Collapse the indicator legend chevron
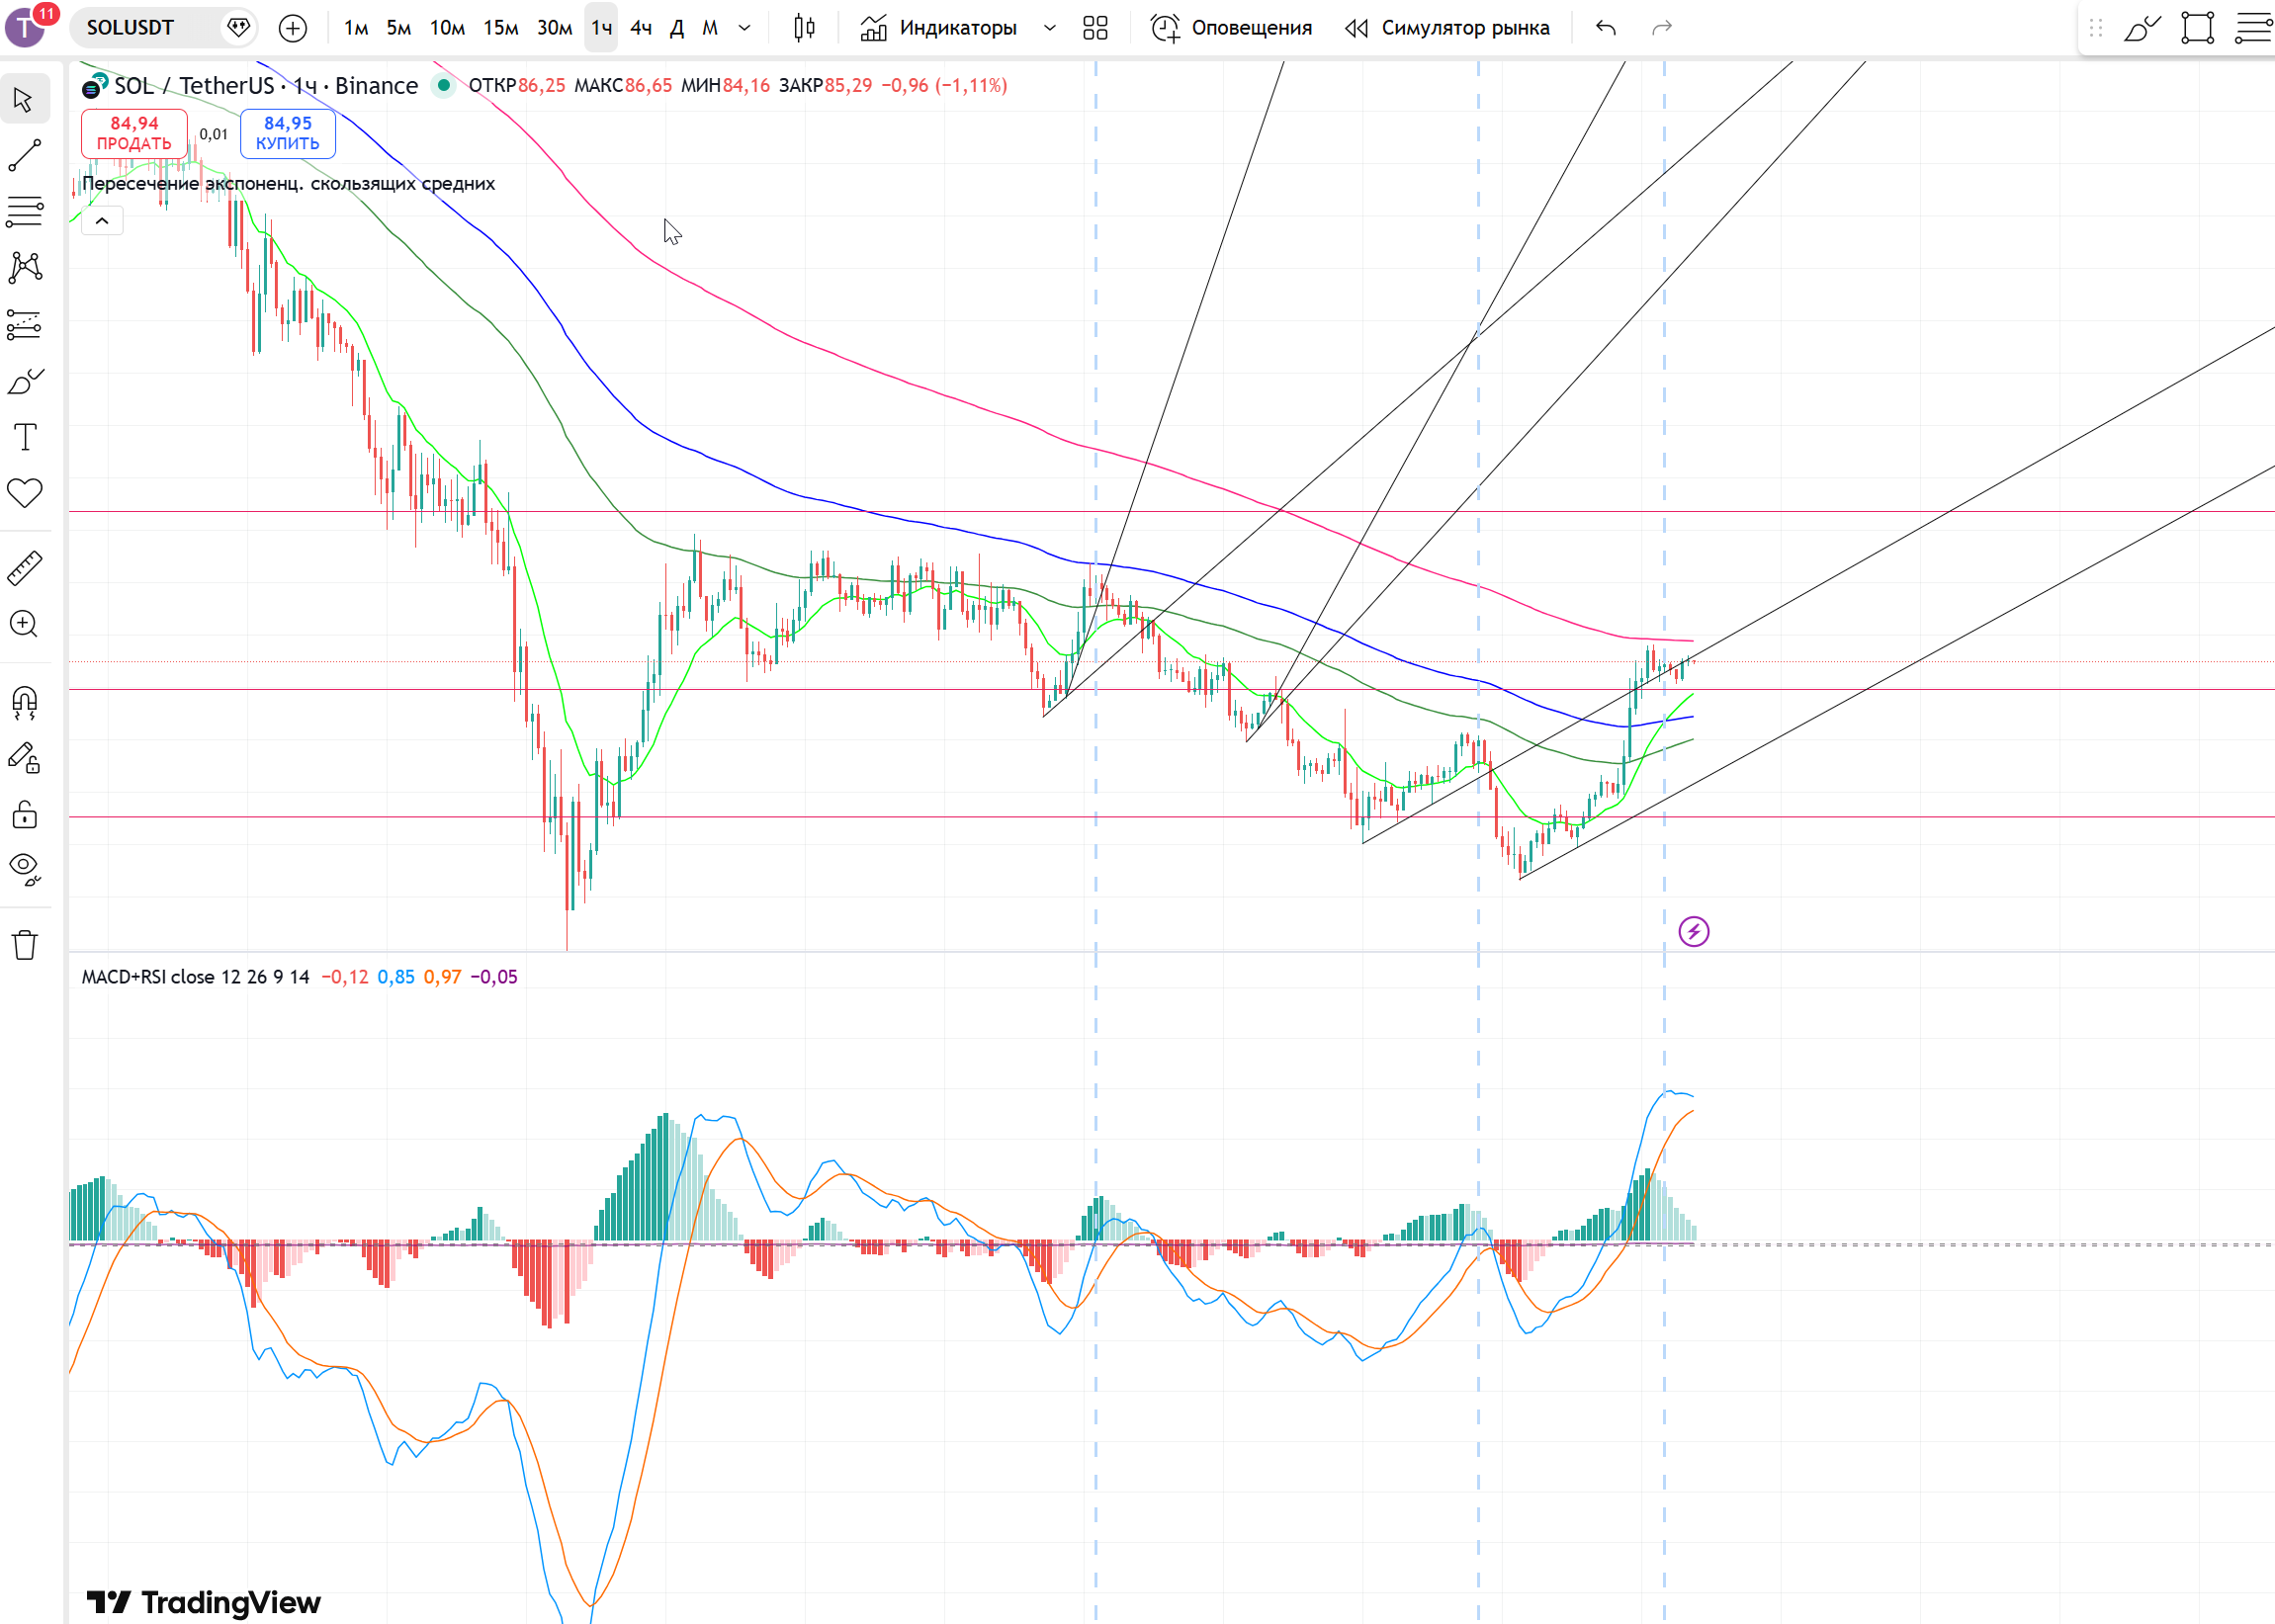 102,221
